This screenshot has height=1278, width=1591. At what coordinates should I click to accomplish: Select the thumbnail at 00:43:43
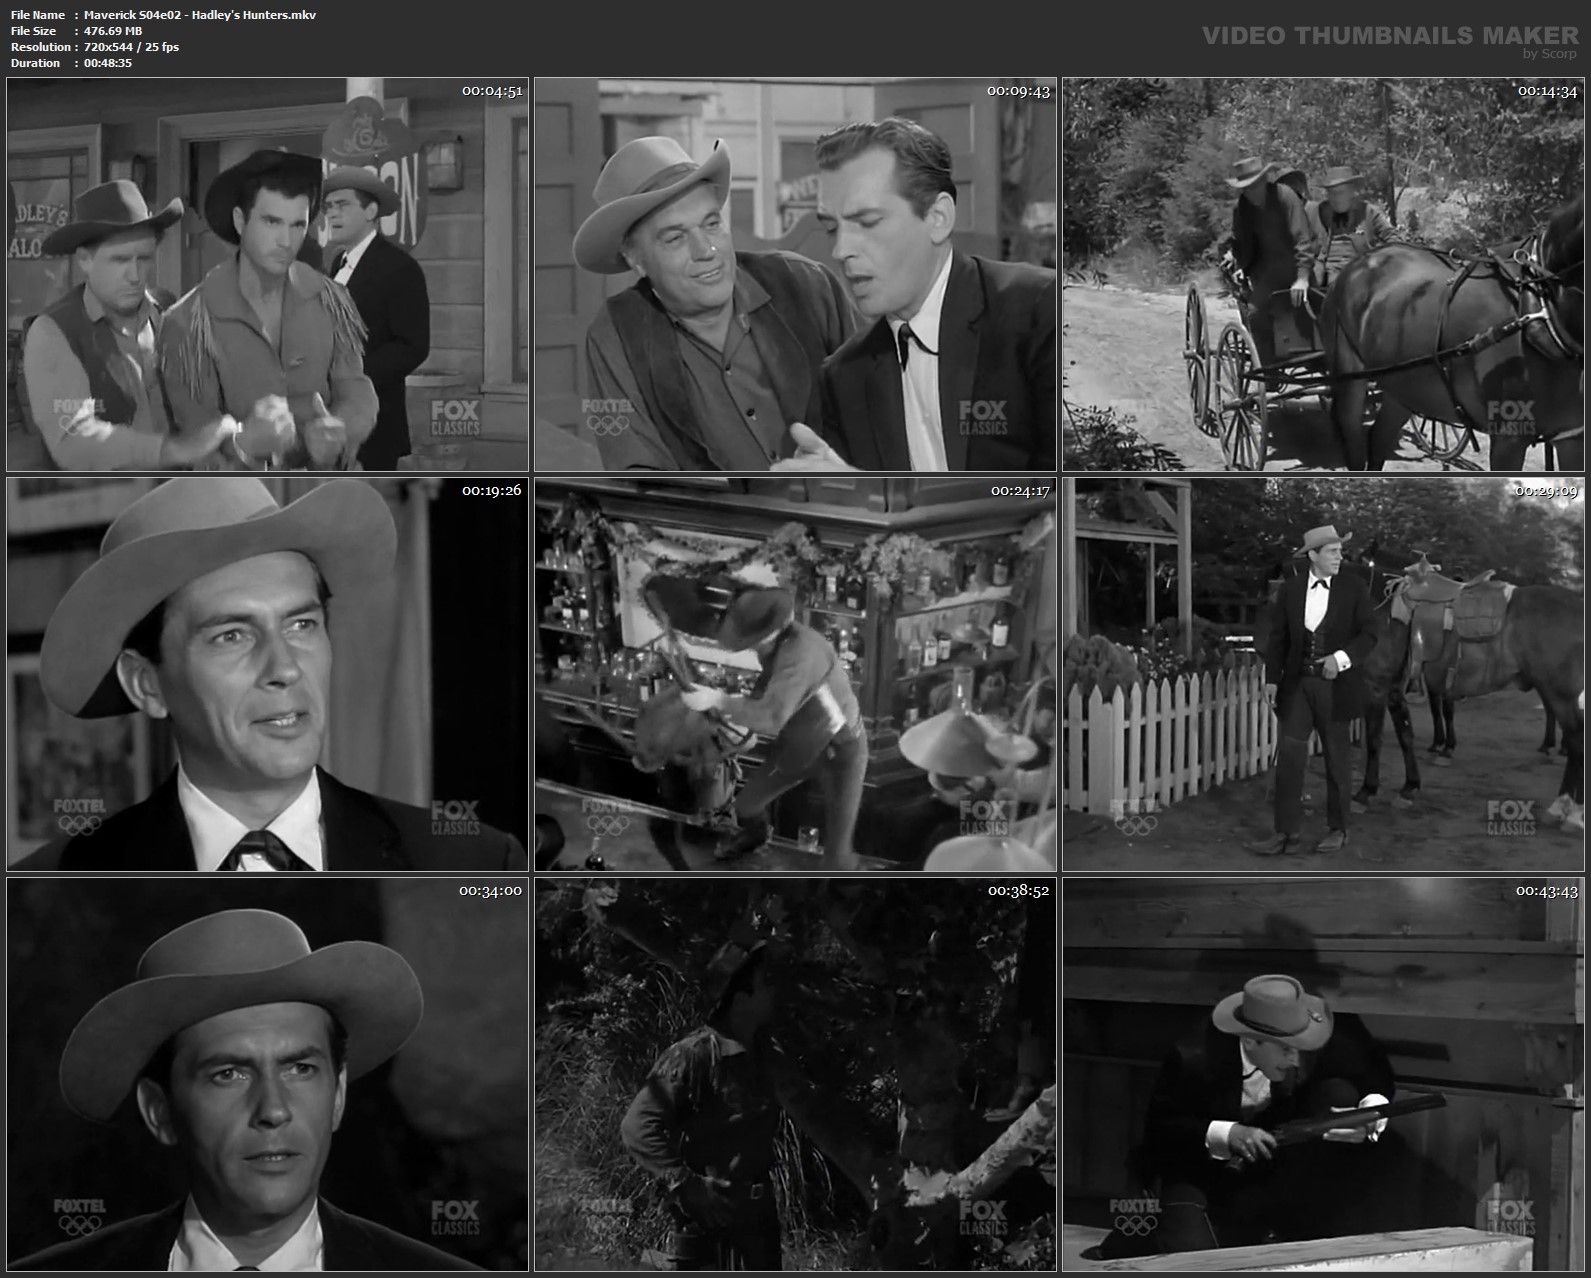(x=1323, y=1074)
